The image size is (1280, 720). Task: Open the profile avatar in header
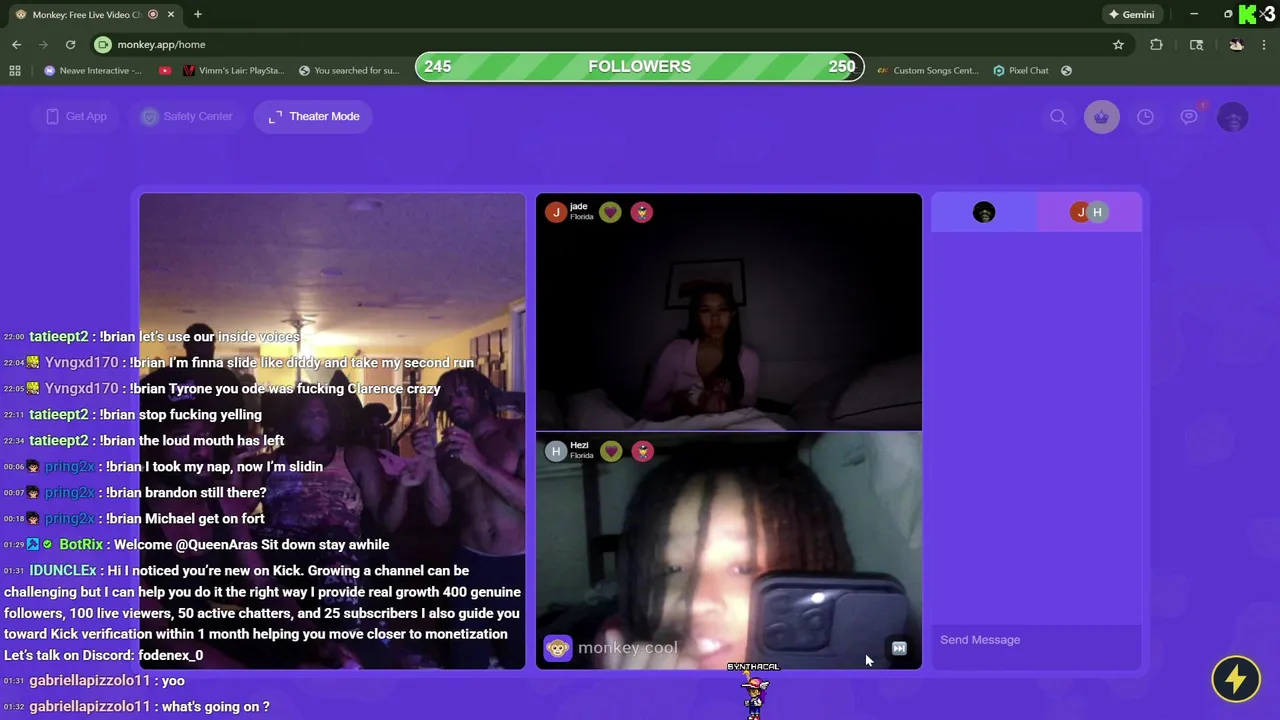pyautogui.click(x=1233, y=117)
